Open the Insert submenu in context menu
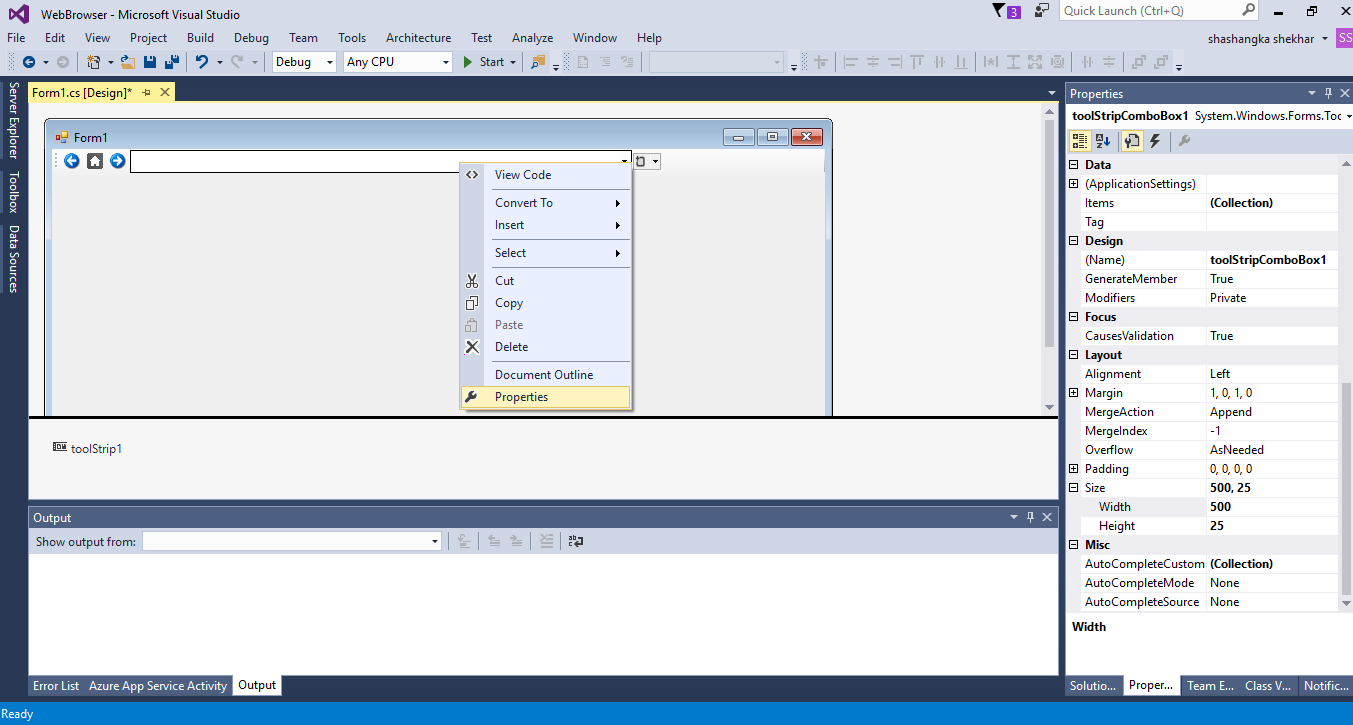1353x725 pixels. [545, 225]
